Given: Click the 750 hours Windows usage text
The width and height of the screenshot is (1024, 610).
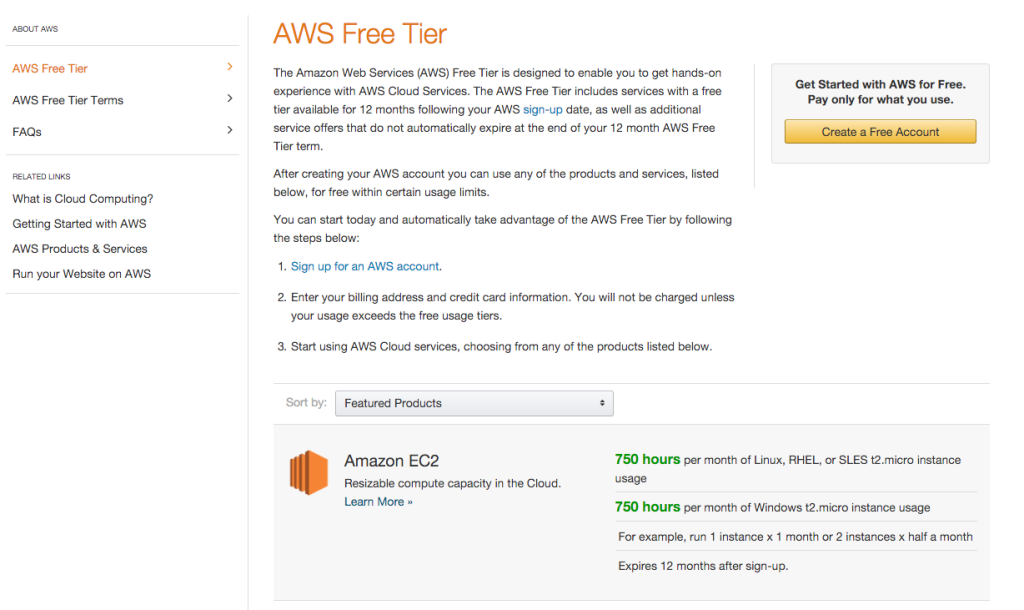Looking at the screenshot, I should pos(648,507).
